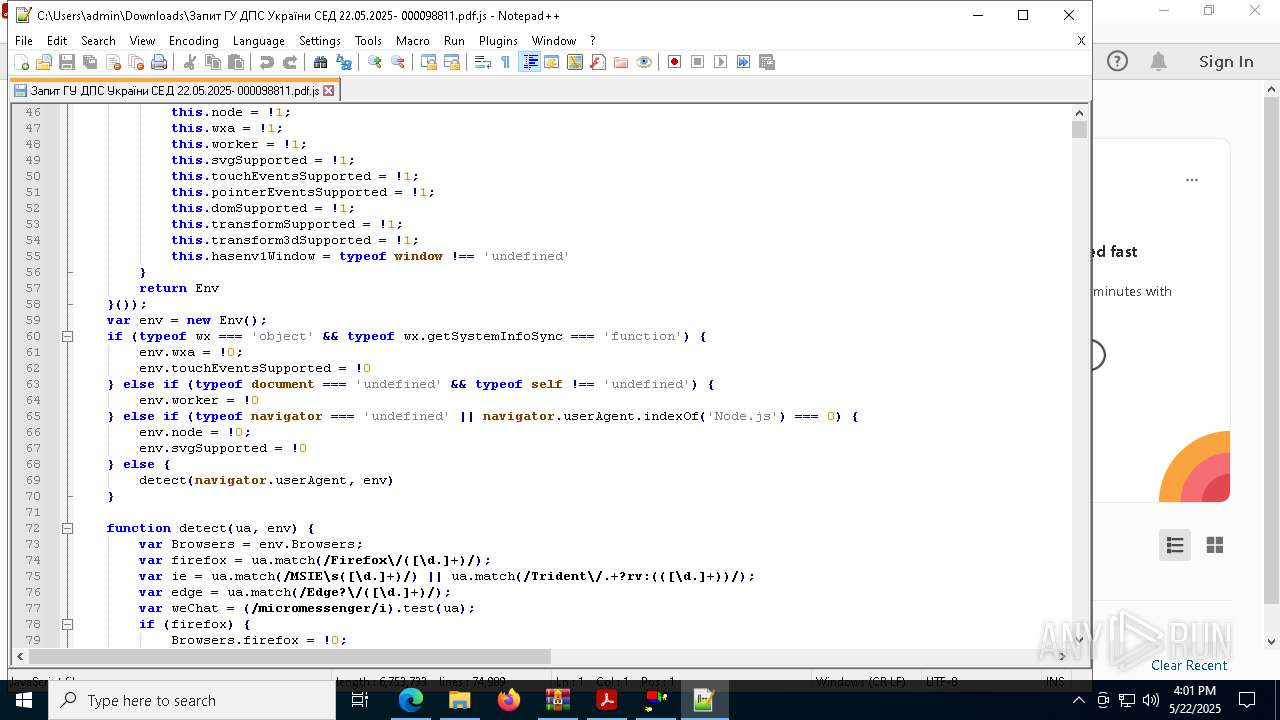Collapse the fold at line 60

click(67, 336)
